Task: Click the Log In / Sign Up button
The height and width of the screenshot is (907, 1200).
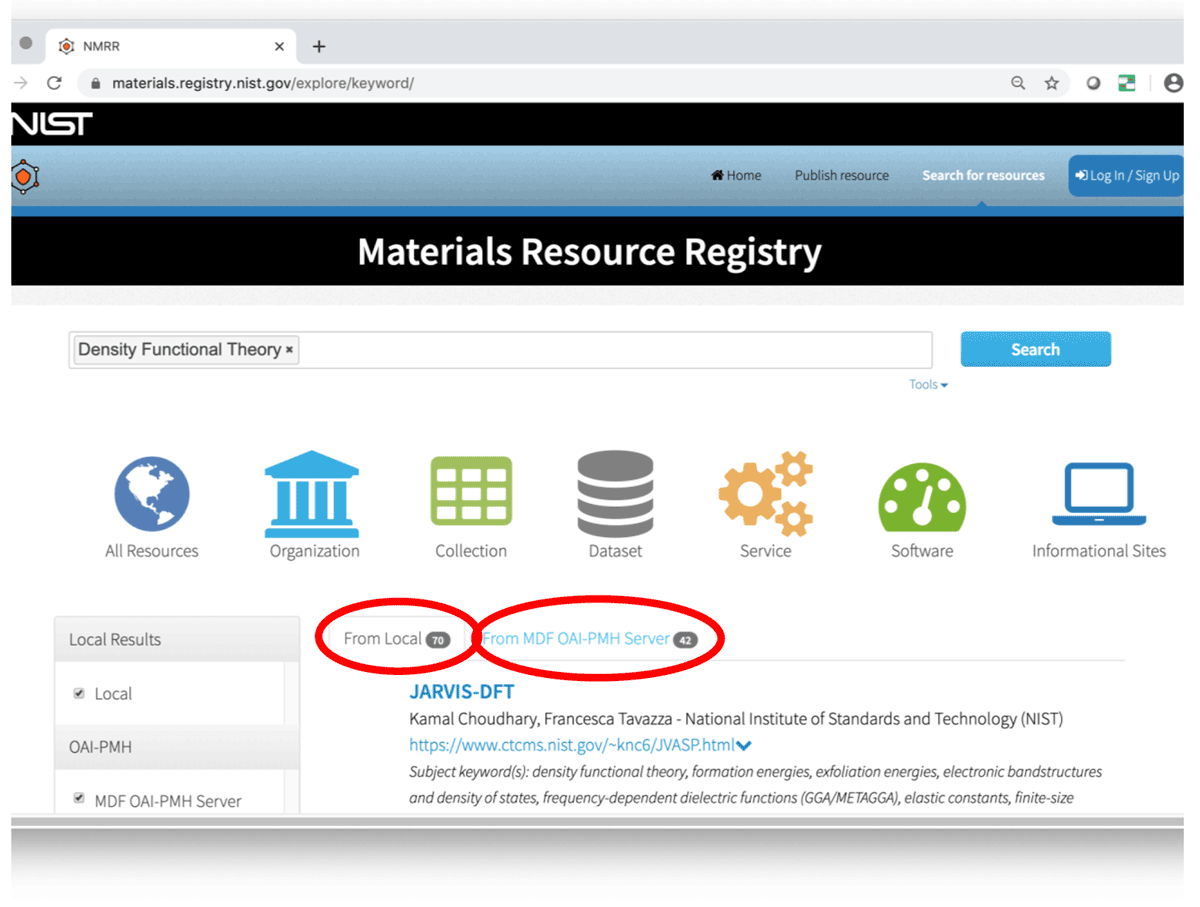Action: [x=1125, y=175]
